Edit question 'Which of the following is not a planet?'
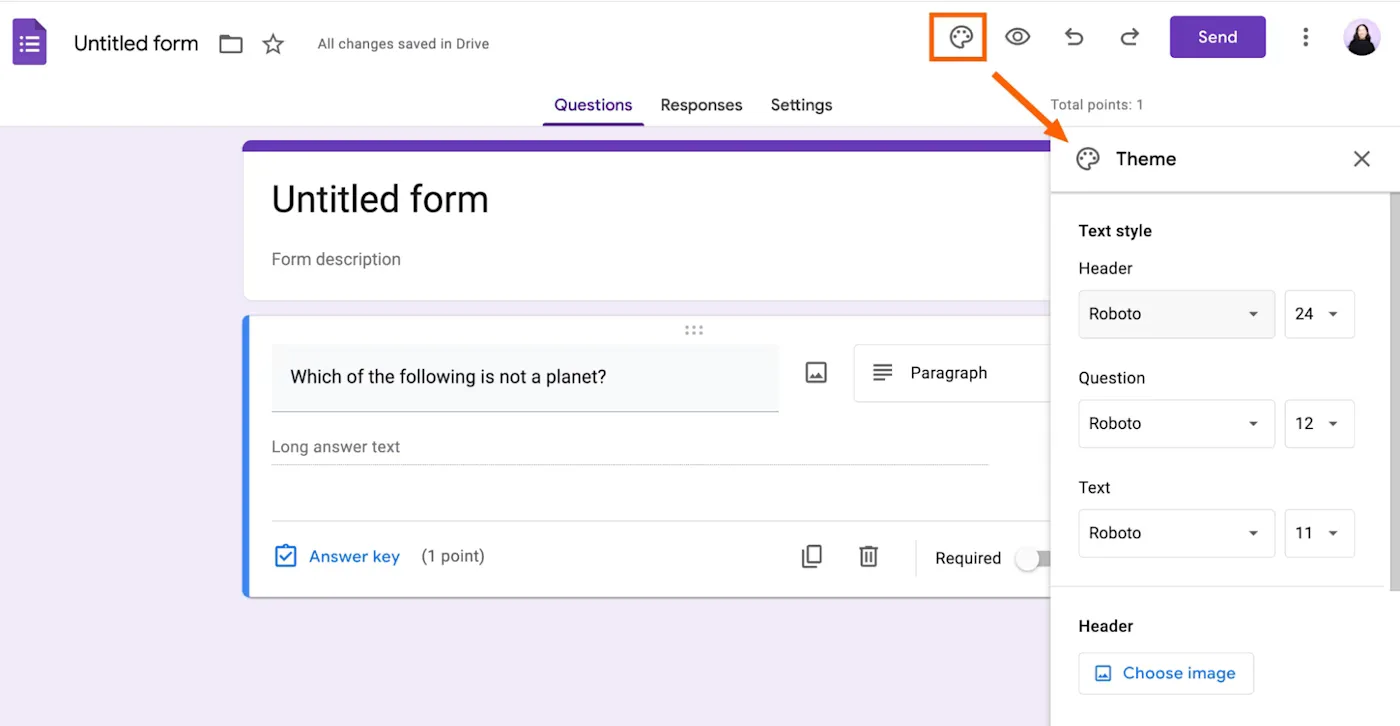1400x726 pixels. point(525,377)
